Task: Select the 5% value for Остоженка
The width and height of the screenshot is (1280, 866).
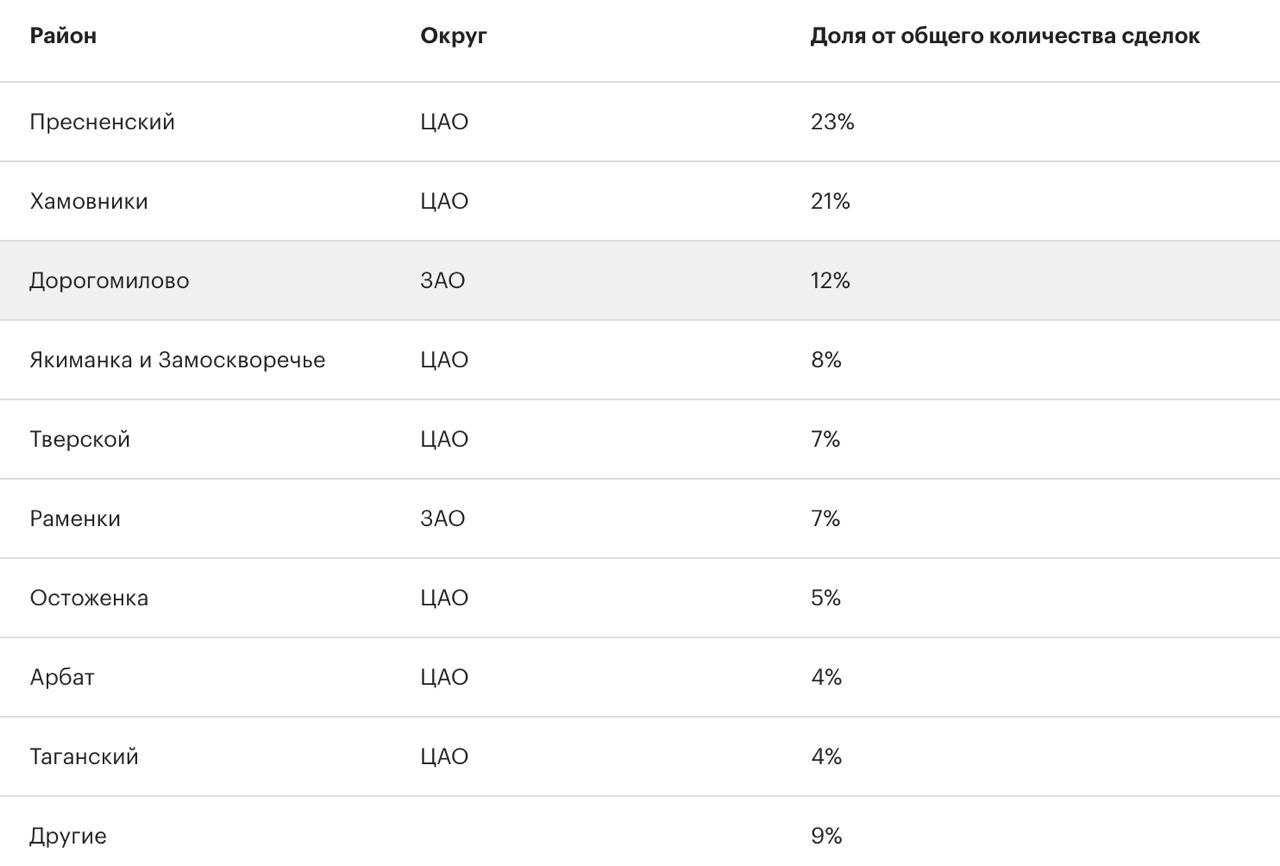Action: point(826,598)
